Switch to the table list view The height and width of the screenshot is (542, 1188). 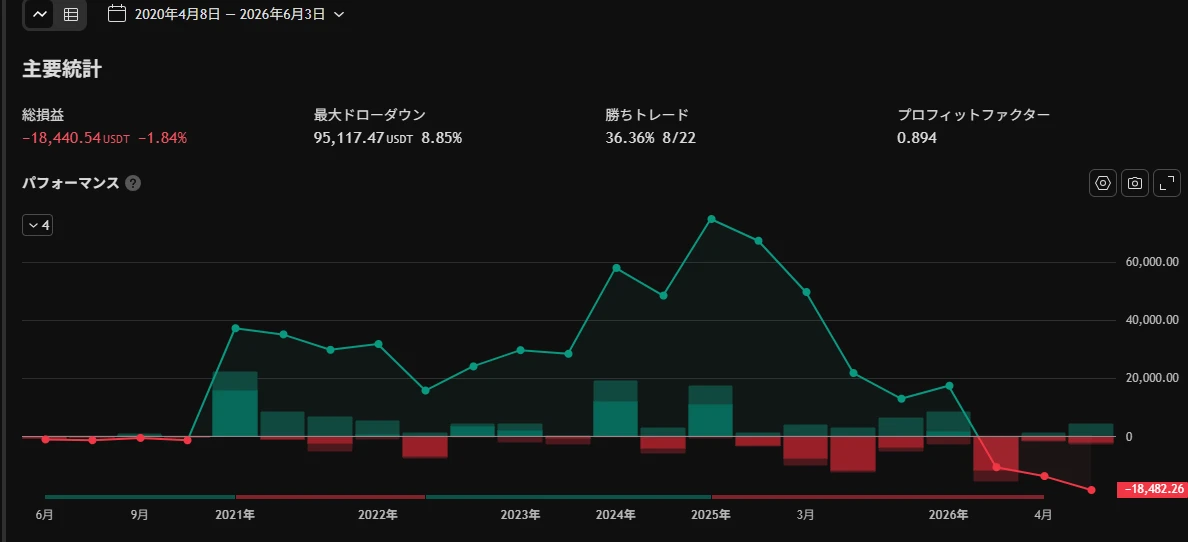[70, 14]
